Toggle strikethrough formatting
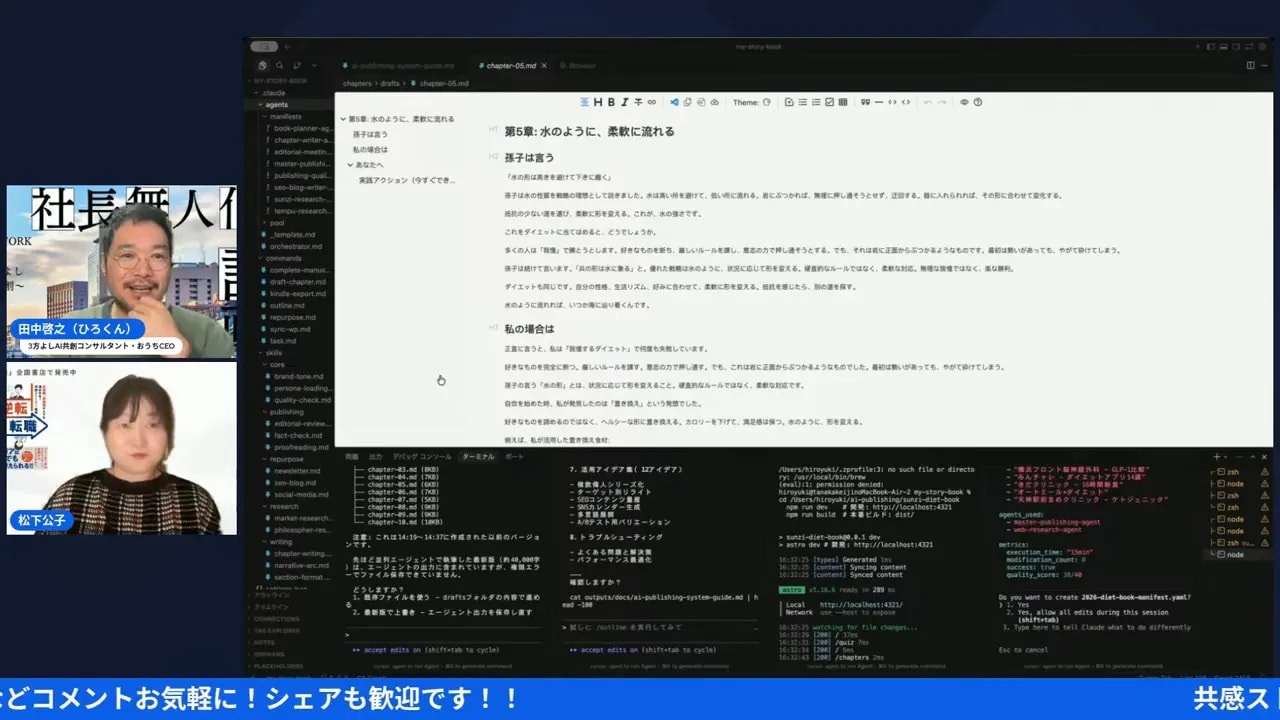The height and width of the screenshot is (720, 1280). point(638,102)
